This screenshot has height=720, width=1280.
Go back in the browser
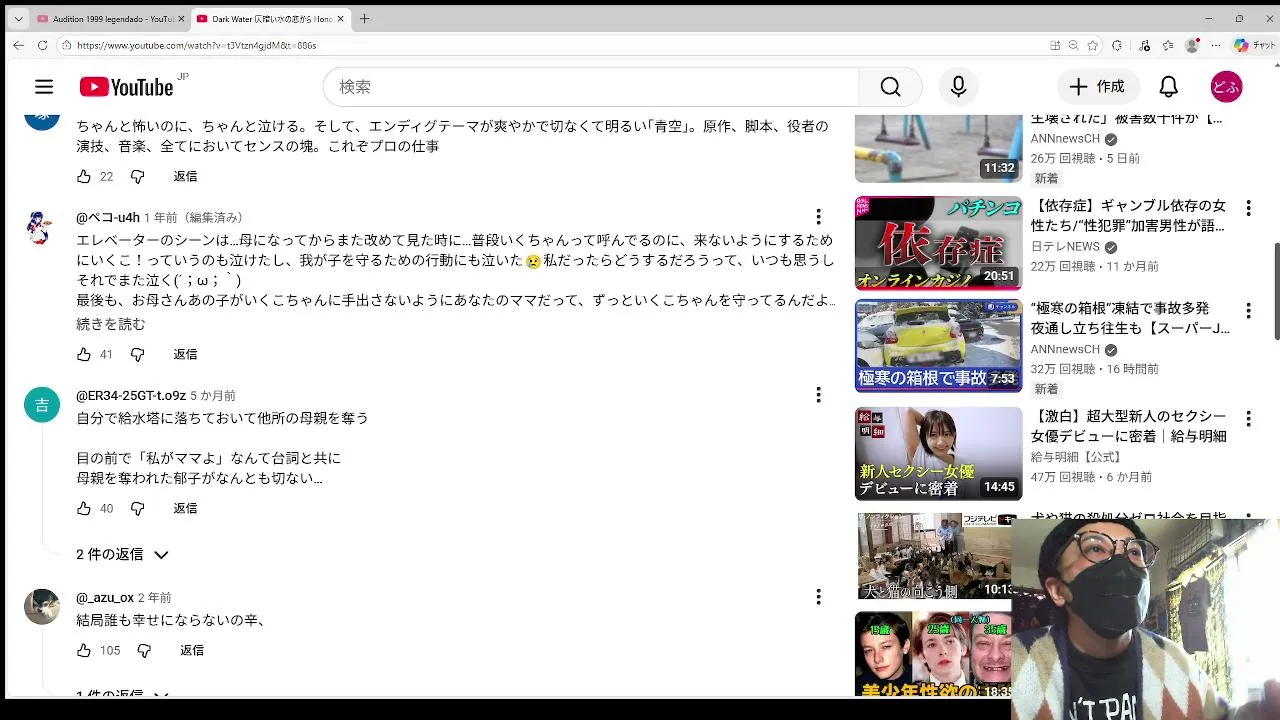pos(18,45)
